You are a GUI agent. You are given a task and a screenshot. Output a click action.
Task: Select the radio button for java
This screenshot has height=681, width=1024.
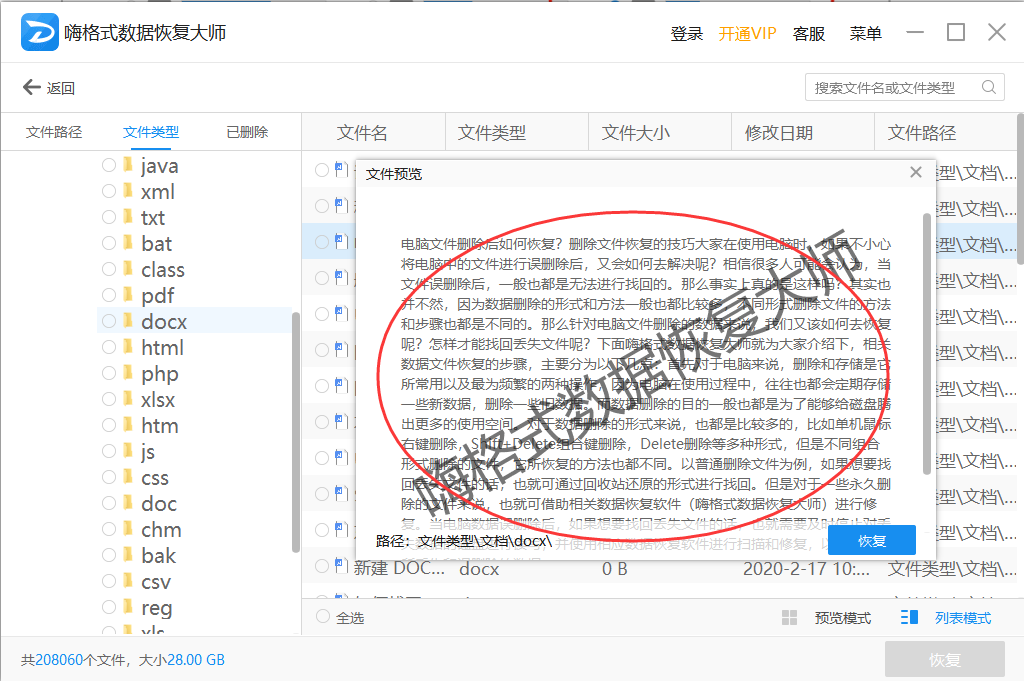coord(109,165)
